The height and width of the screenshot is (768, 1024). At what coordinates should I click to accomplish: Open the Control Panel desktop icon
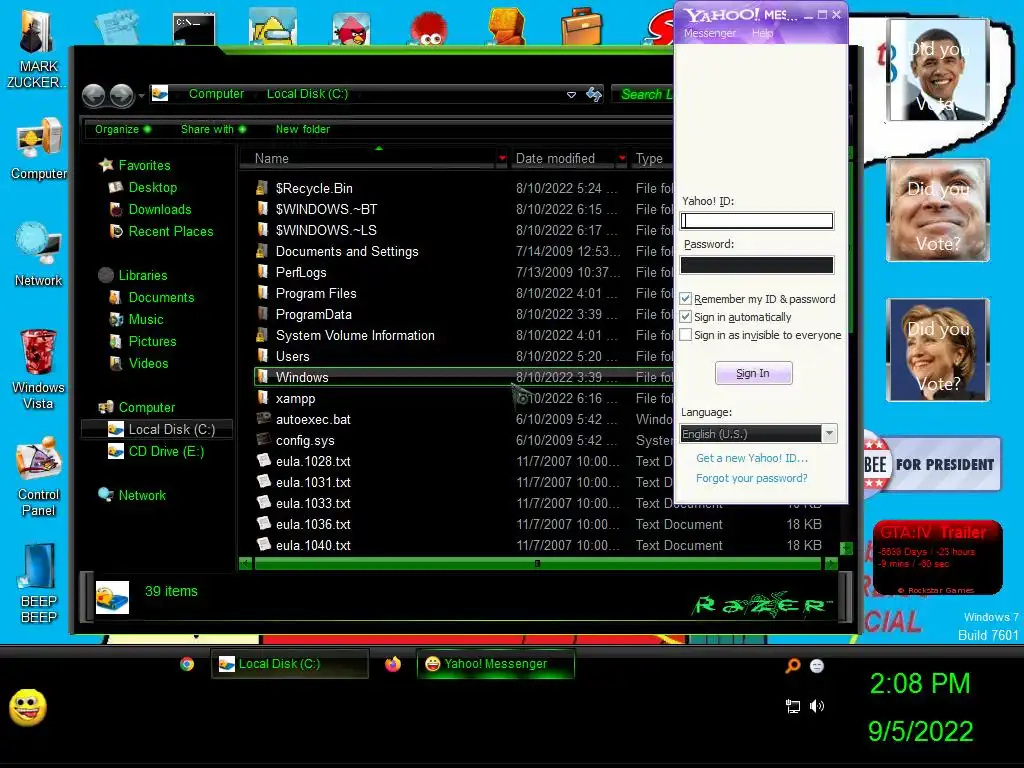[39, 477]
